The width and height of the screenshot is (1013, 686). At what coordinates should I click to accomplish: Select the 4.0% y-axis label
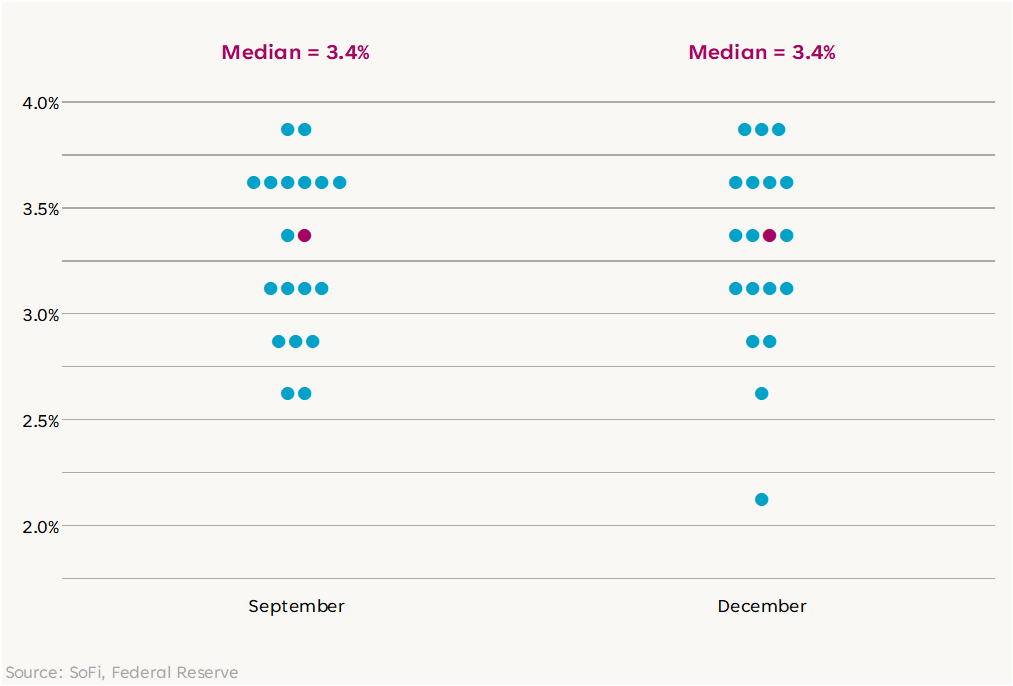[x=41, y=102]
